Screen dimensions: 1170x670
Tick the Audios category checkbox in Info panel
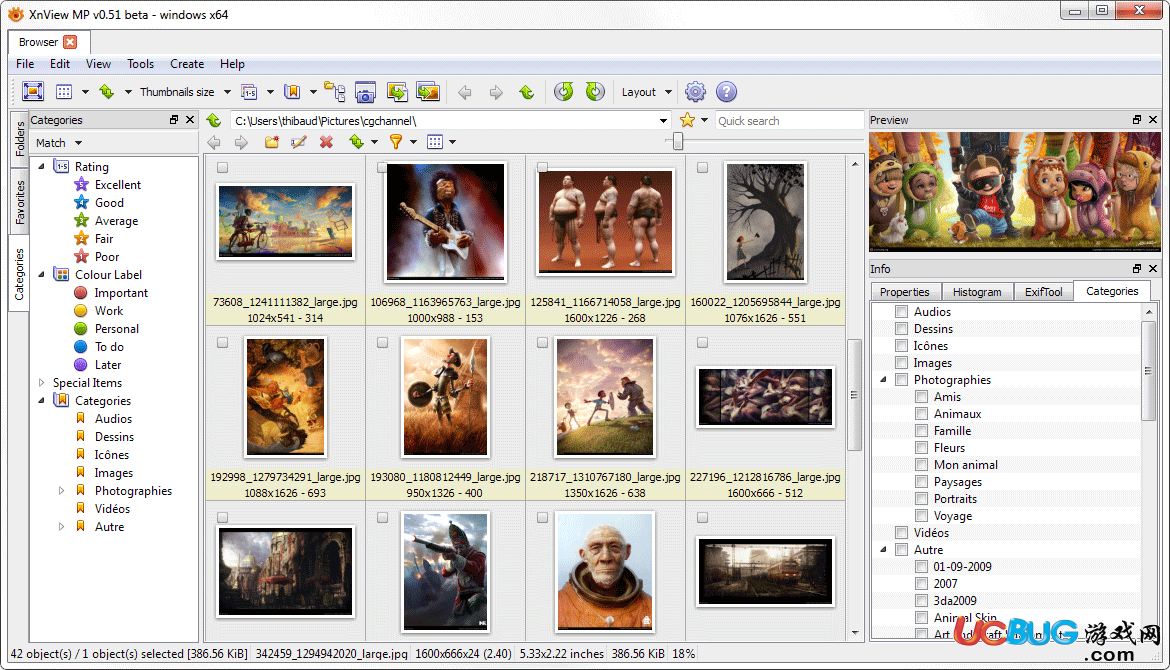(901, 311)
